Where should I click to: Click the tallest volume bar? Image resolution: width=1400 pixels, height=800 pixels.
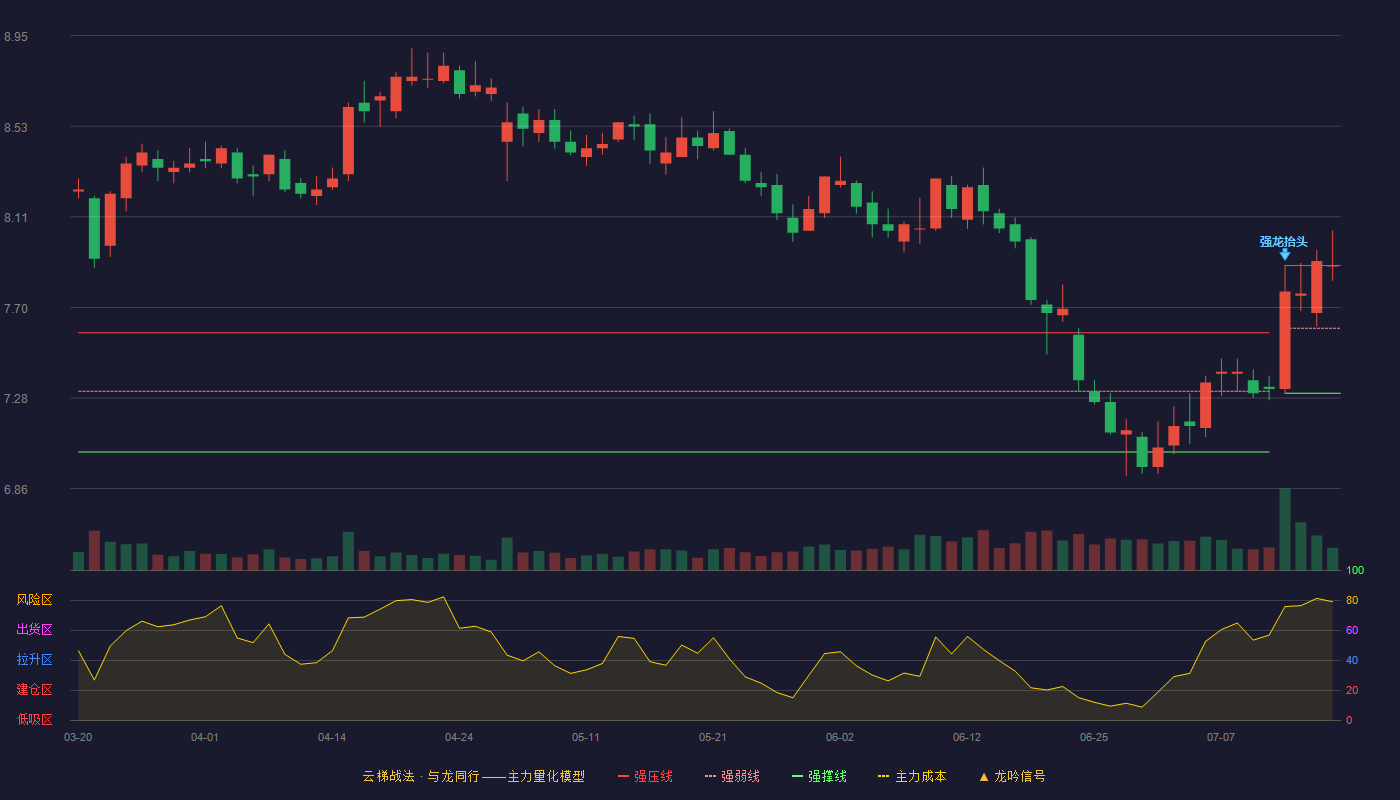1285,529
